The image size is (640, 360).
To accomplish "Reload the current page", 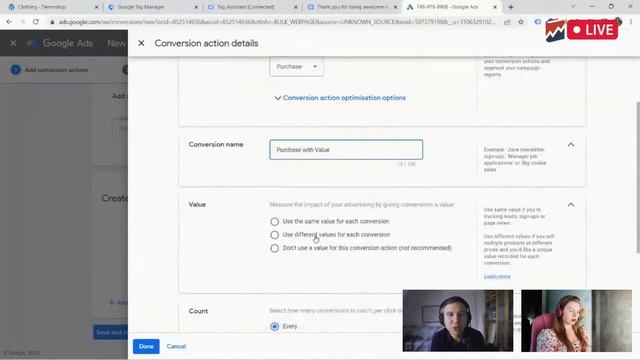I will (36, 22).
